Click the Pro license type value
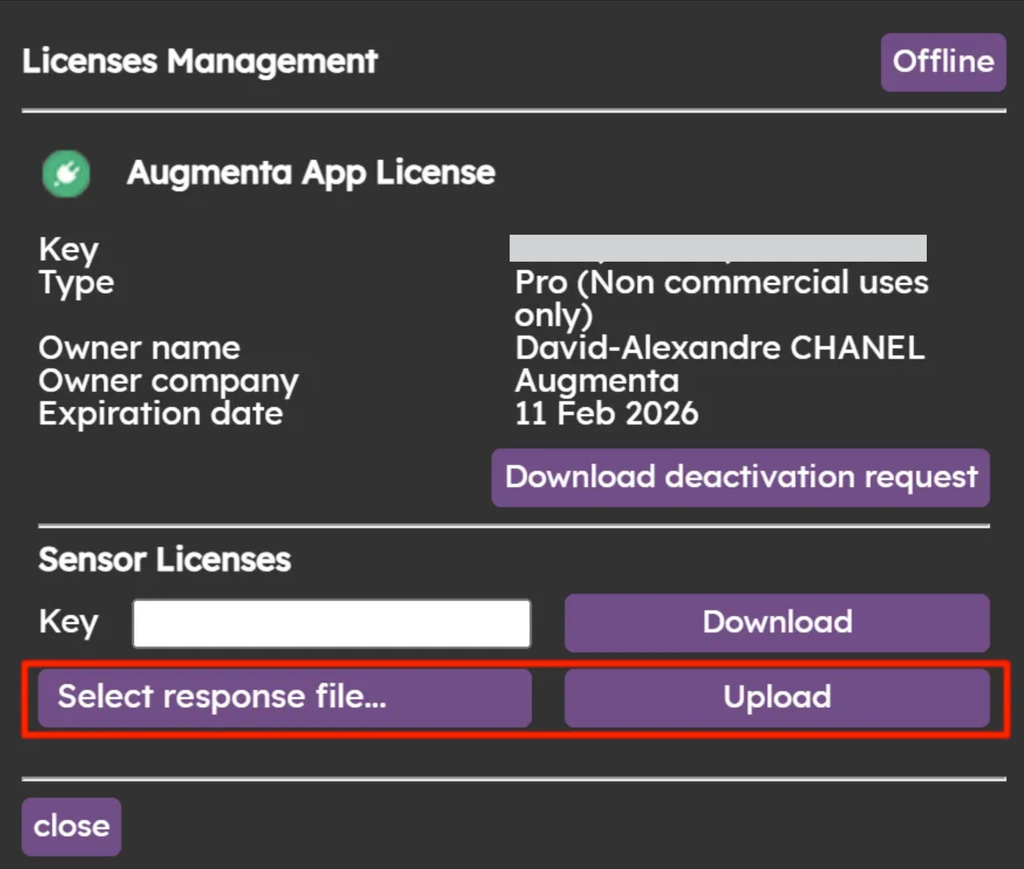The width and height of the screenshot is (1024, 869). coord(721,298)
